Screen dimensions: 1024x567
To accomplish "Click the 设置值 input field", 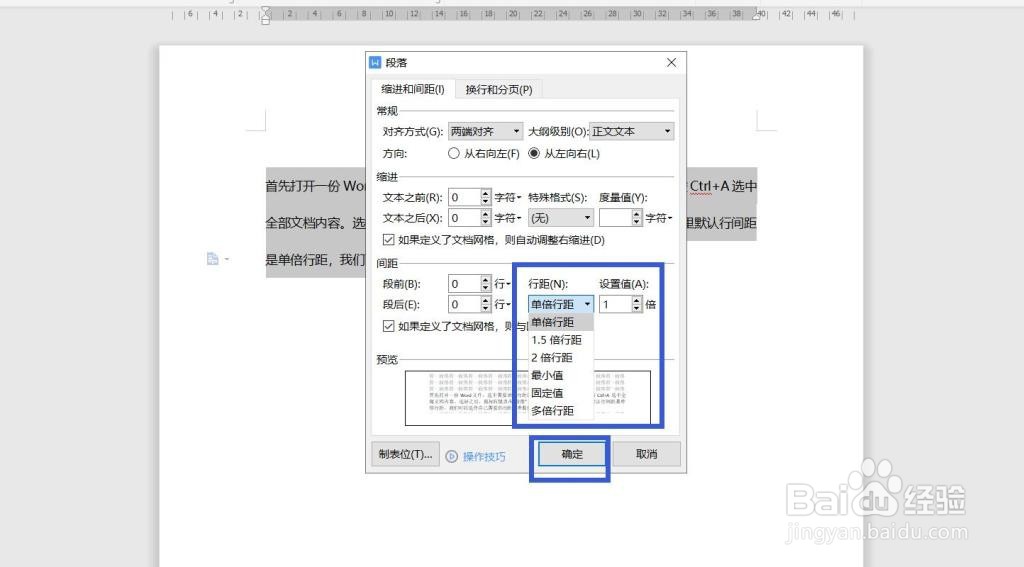I will 616,304.
